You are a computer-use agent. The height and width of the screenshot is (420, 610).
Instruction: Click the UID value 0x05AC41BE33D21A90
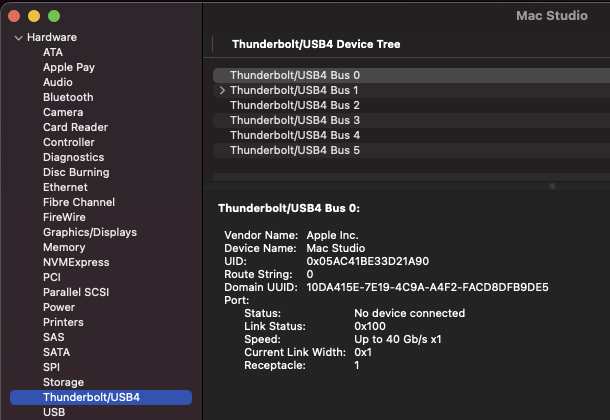tap(368, 261)
